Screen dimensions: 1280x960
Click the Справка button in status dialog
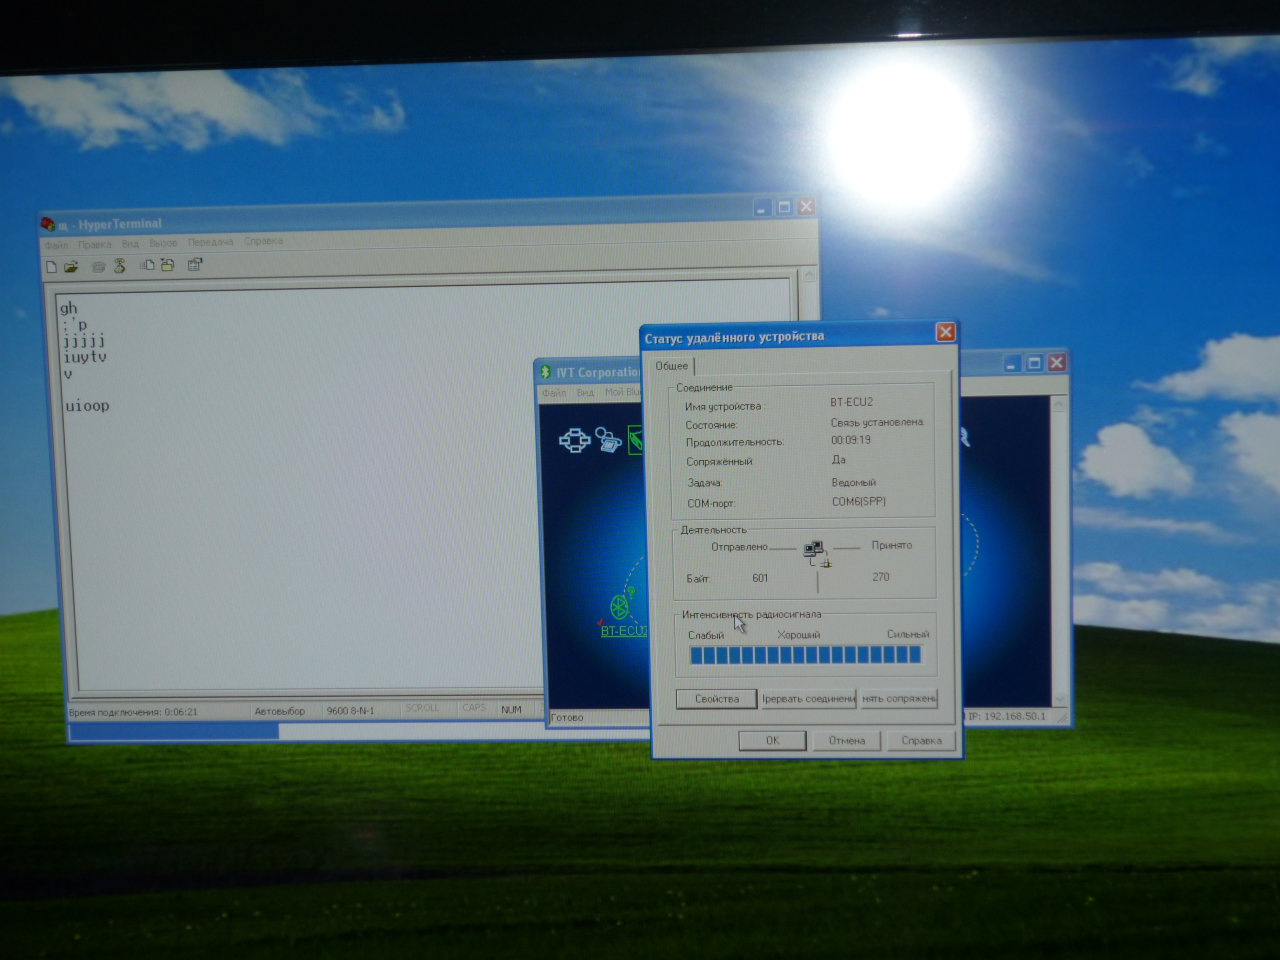pos(921,740)
